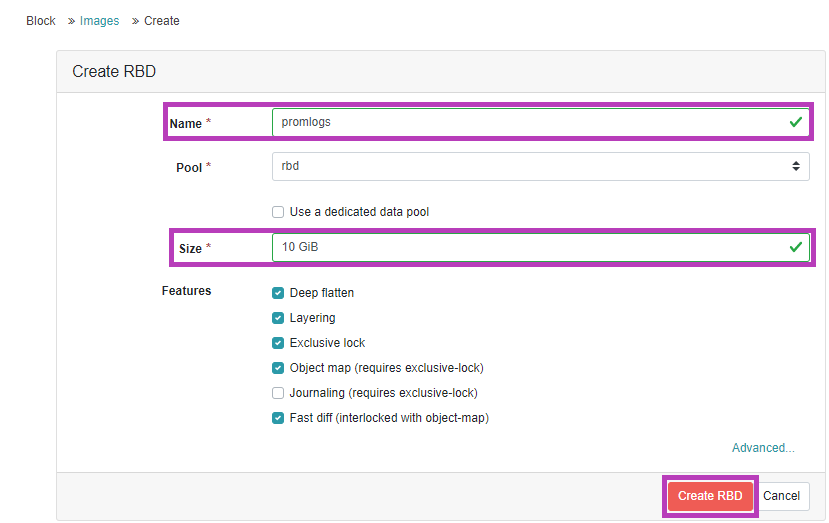Image resolution: width=829 pixels, height=523 pixels.
Task: Expand the Advanced options link
Action: [x=763, y=448]
